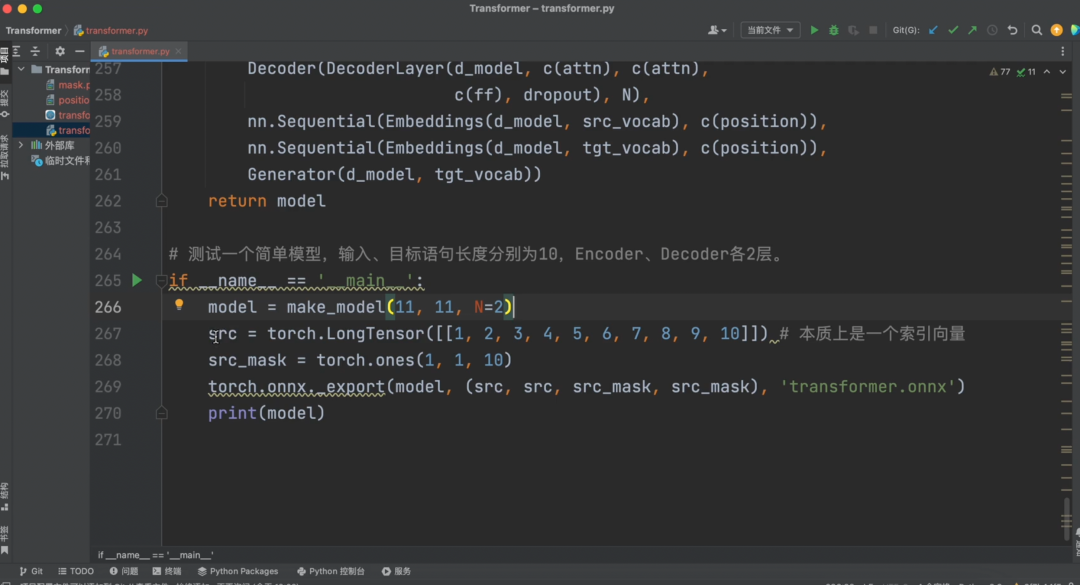This screenshot has width=1080, height=585.
Task: Toggle the 结构 structure side tab
Action: tap(5, 496)
